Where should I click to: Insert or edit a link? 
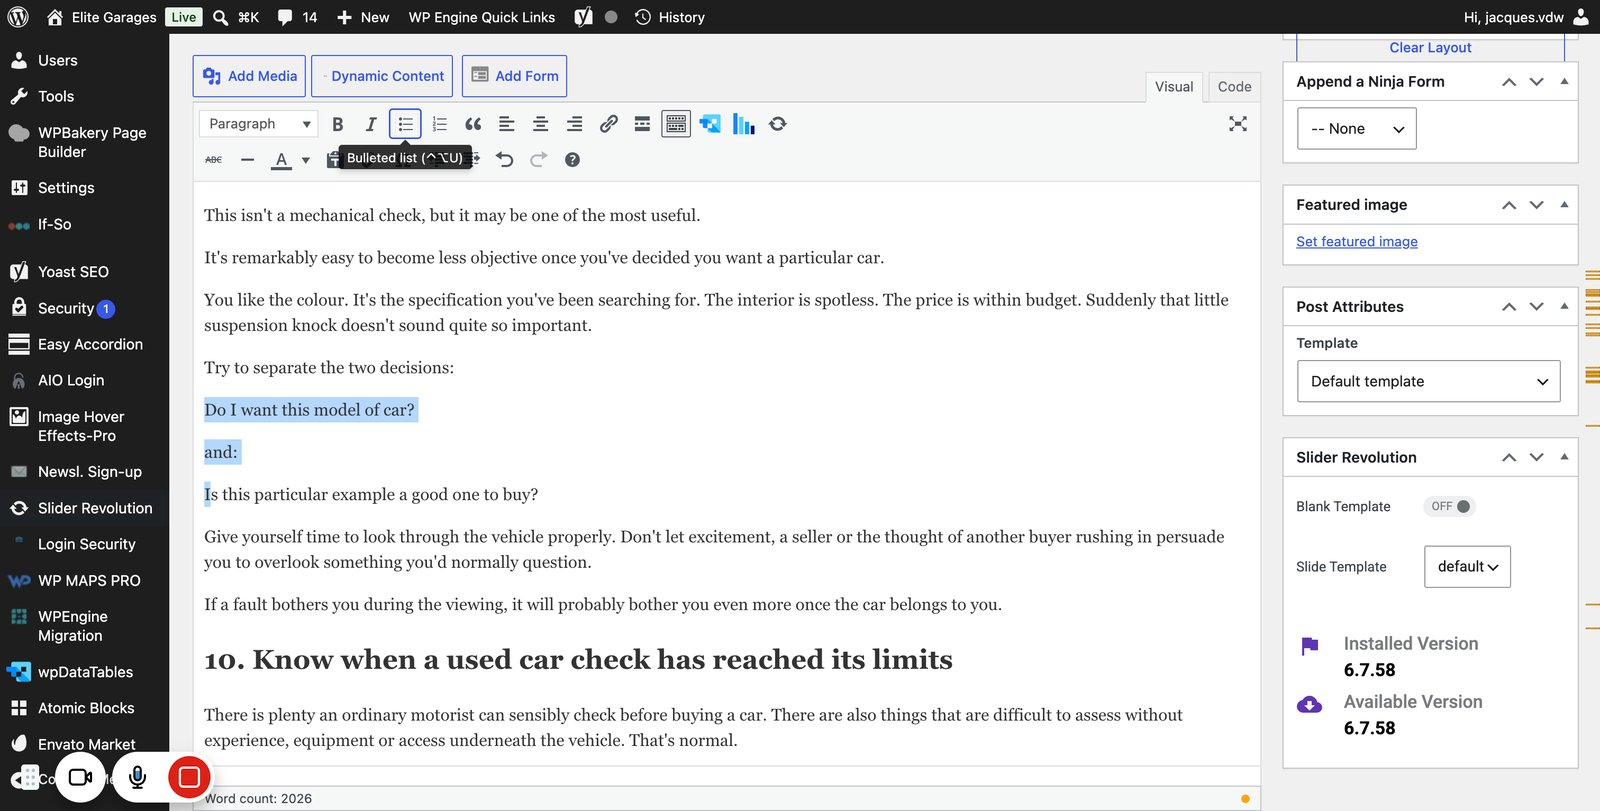(609, 124)
